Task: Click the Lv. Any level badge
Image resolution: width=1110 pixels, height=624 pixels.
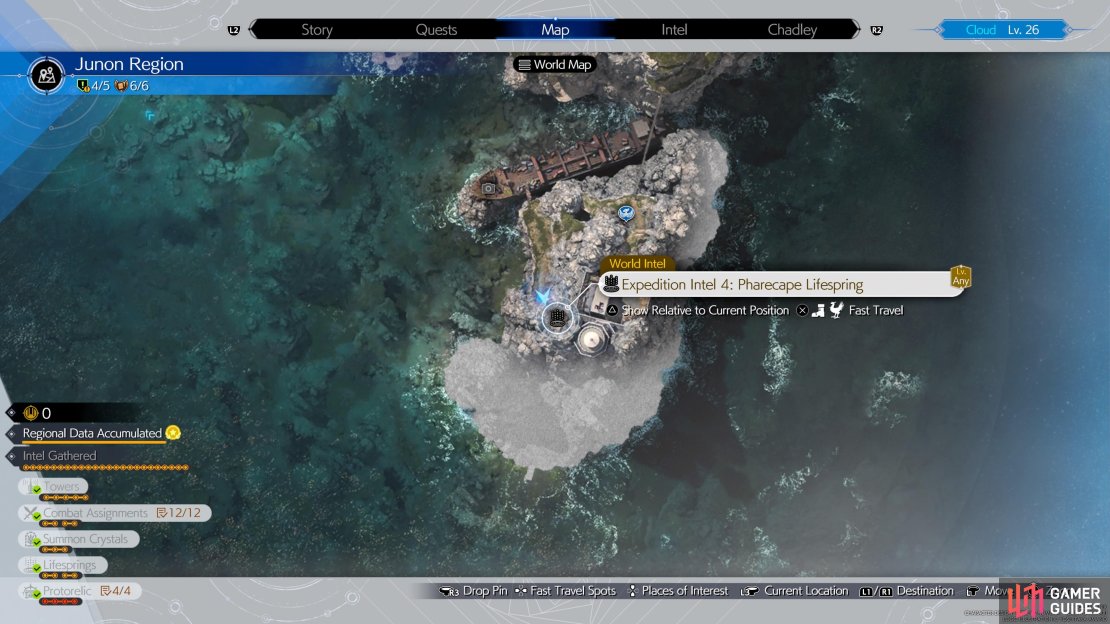Action: (961, 276)
